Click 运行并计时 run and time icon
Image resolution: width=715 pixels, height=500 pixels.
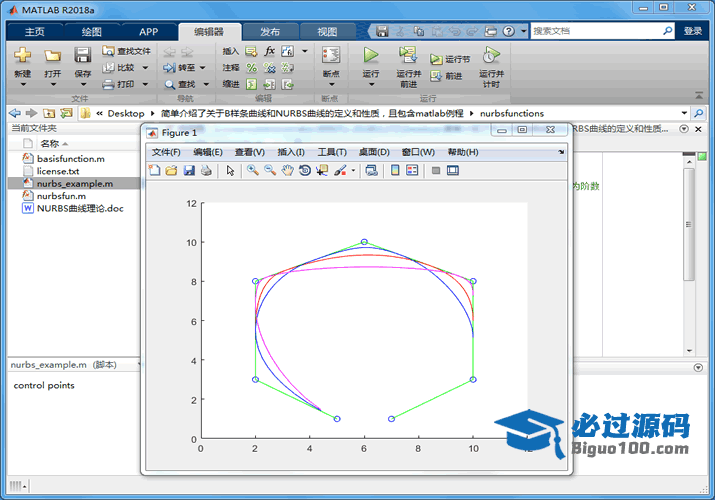491,55
